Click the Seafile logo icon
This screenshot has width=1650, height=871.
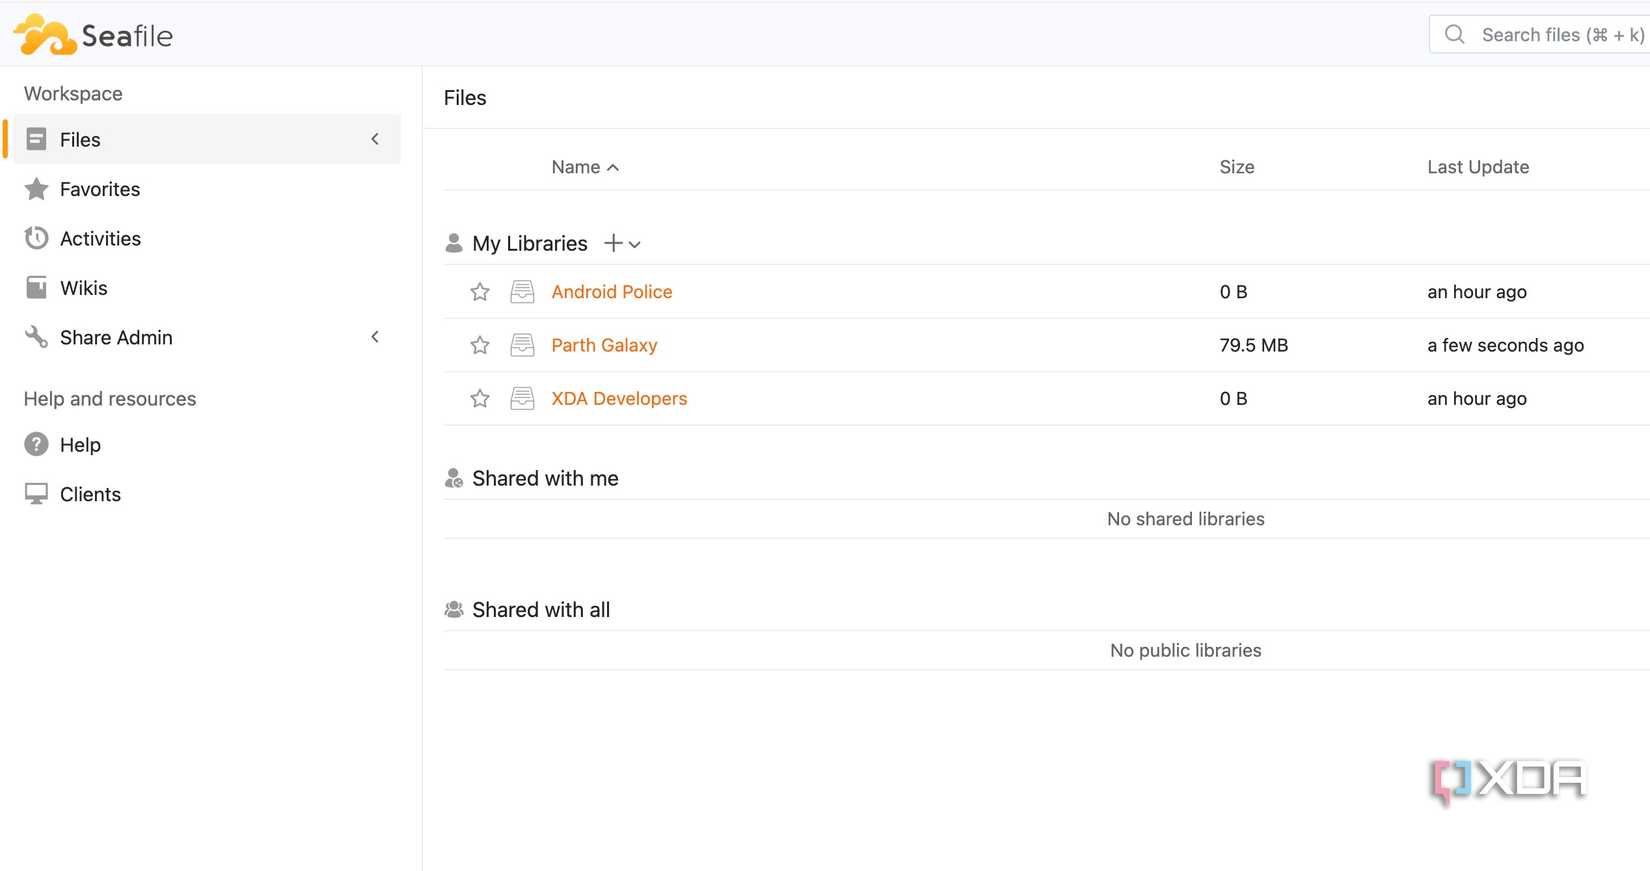pyautogui.click(x=45, y=35)
